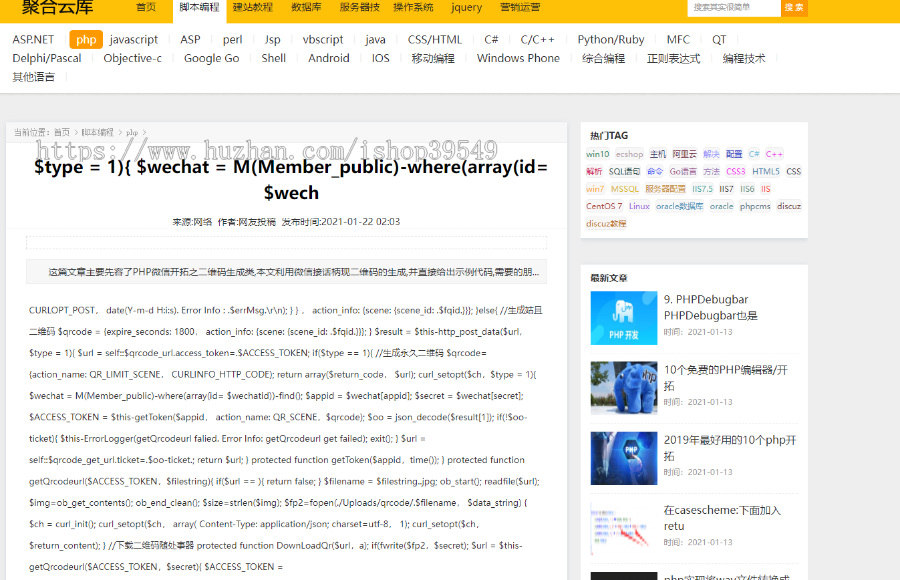The width and height of the screenshot is (900, 580).
Task: Click the HTML5 hot tag
Action: [x=766, y=171]
